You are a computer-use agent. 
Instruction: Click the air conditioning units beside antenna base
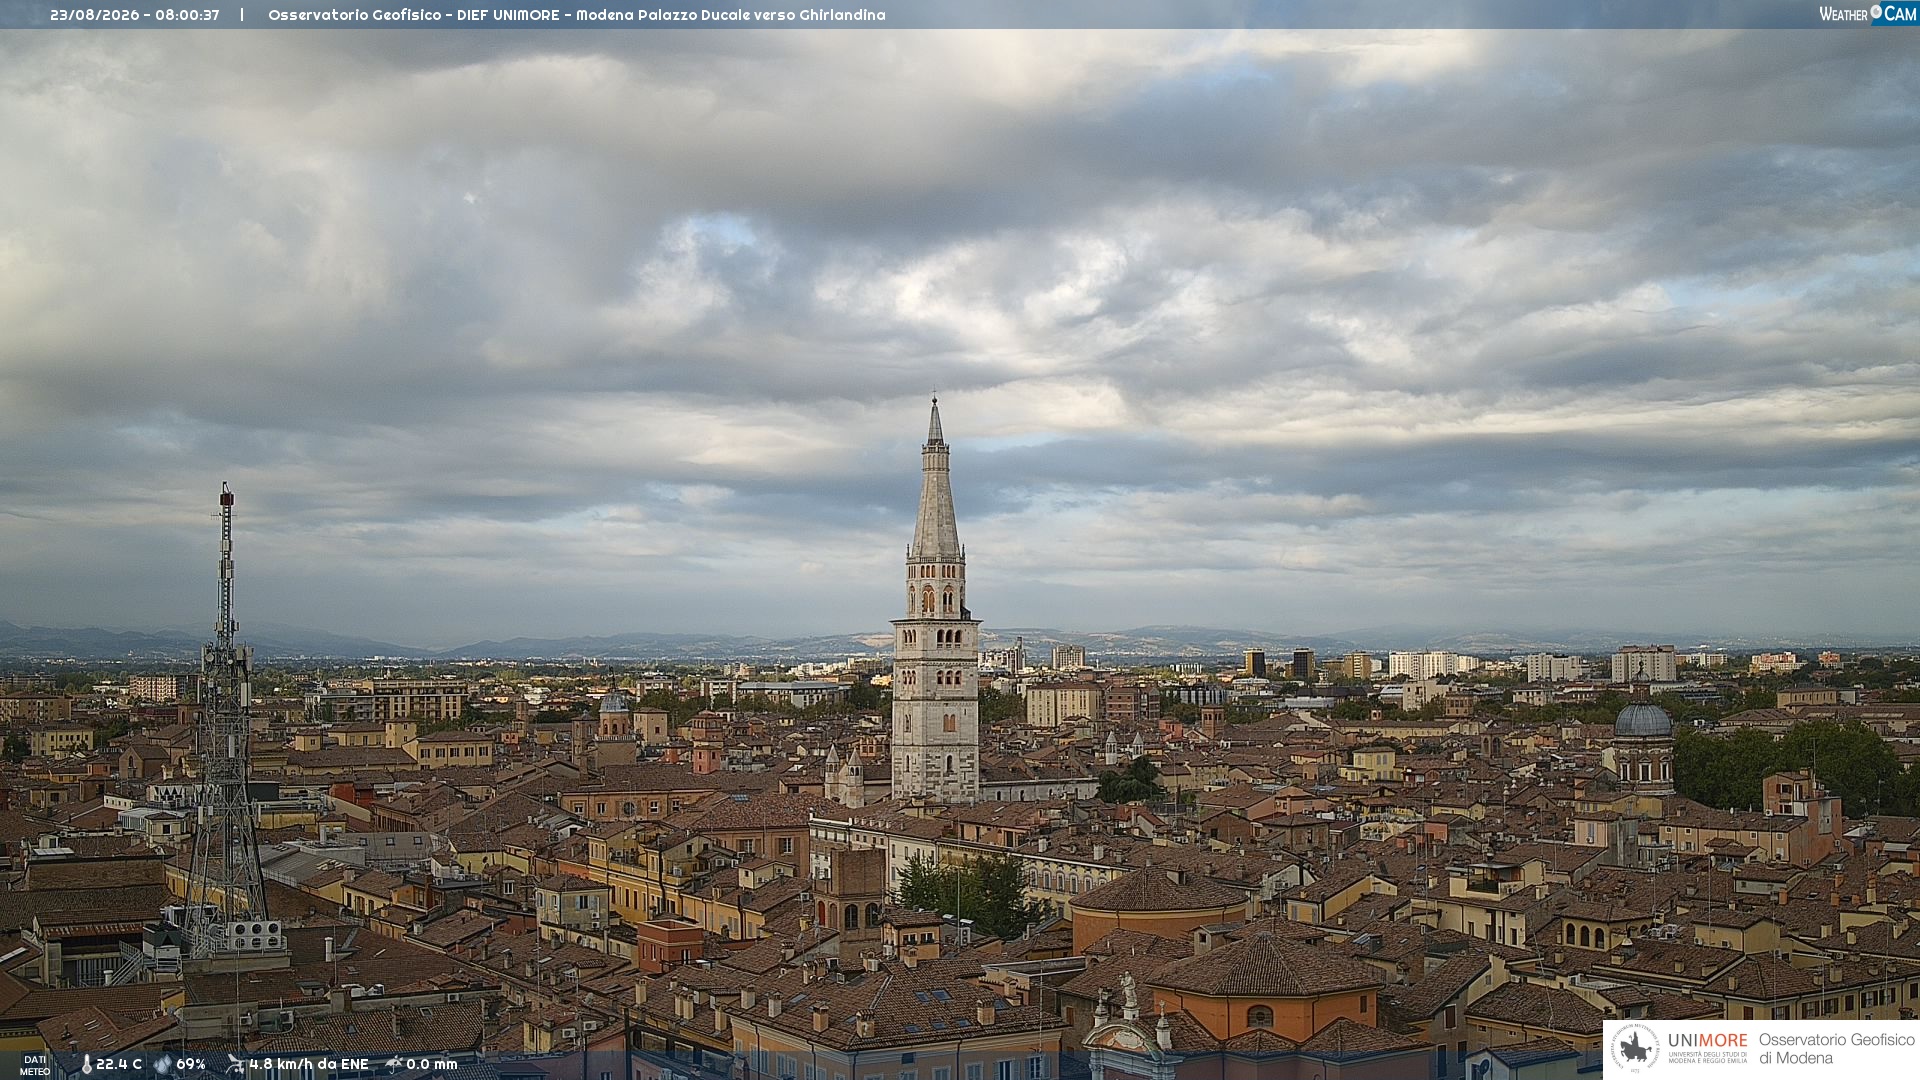coord(252,935)
